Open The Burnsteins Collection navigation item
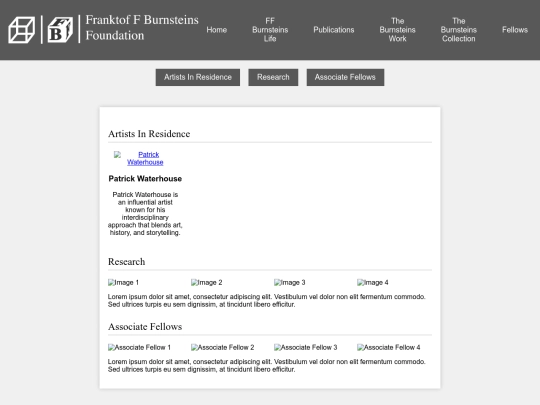Viewport: 540px width, 405px height. tap(459, 30)
